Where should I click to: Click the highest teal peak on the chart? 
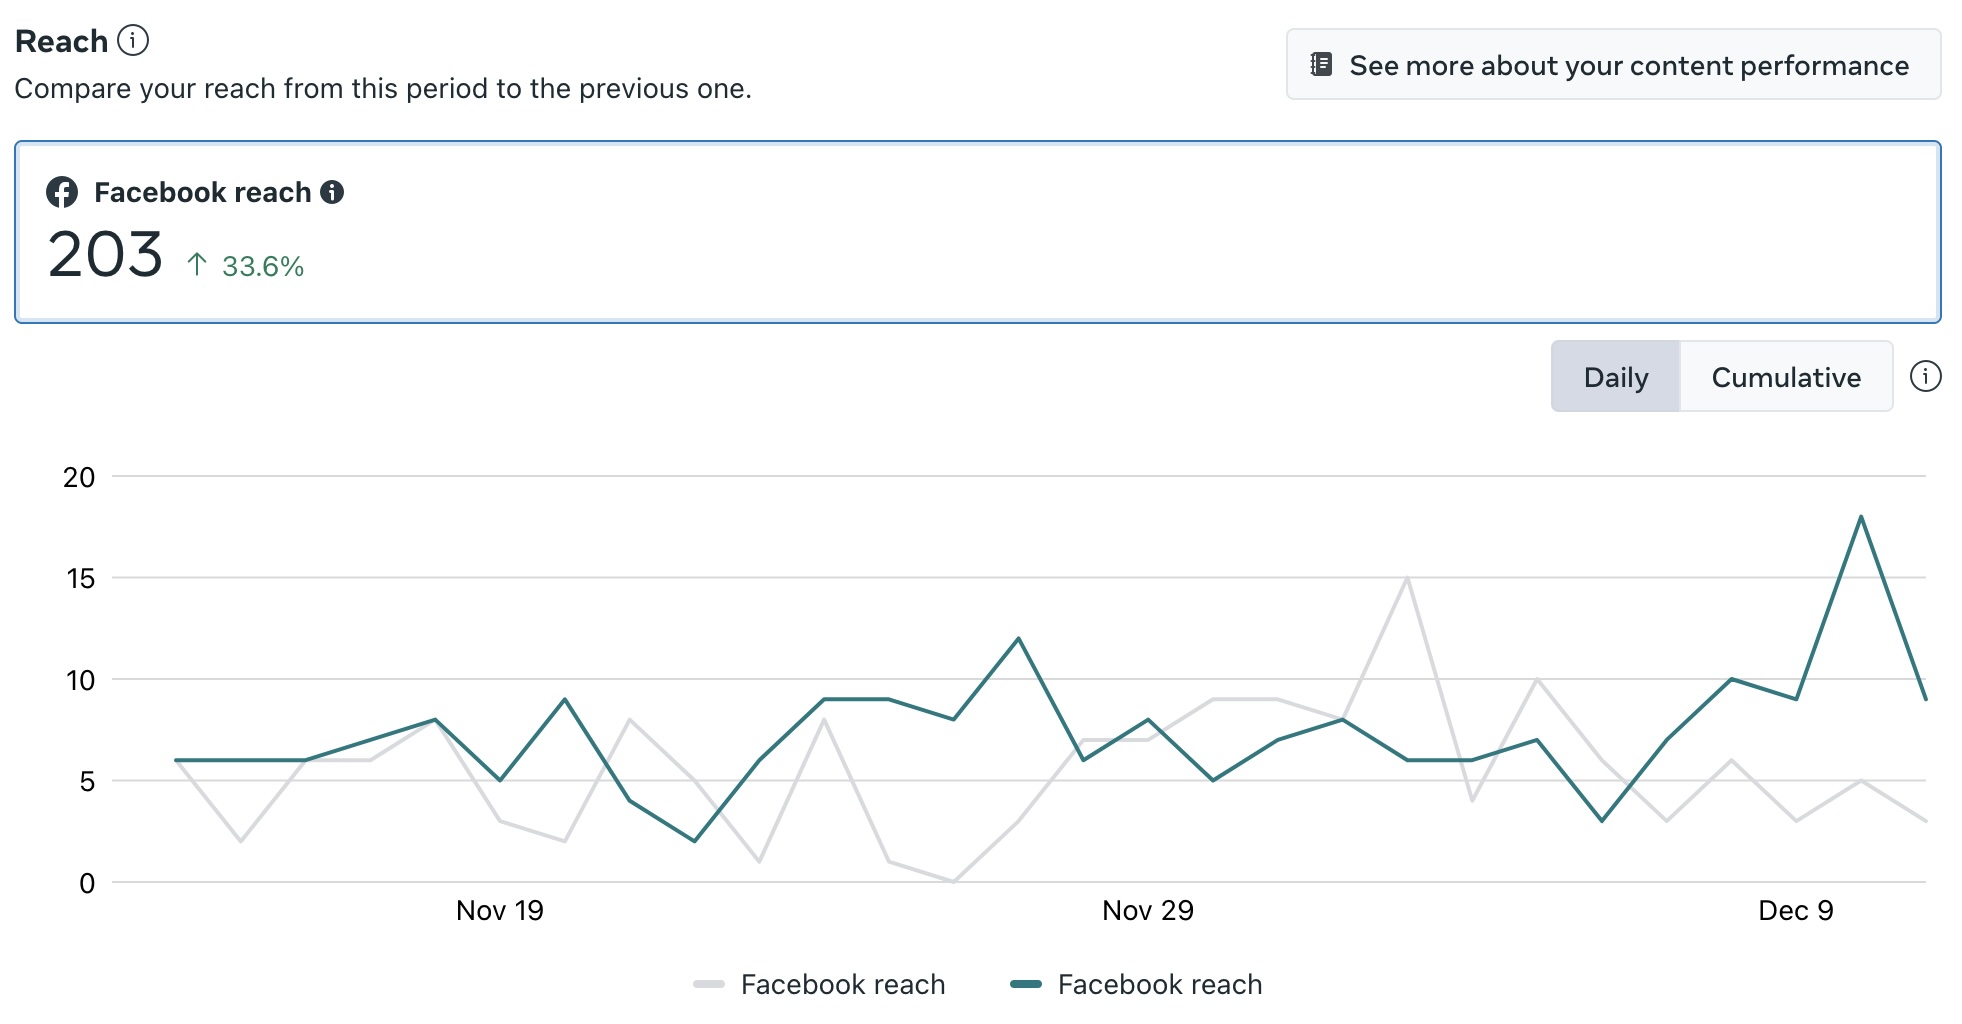(1860, 517)
